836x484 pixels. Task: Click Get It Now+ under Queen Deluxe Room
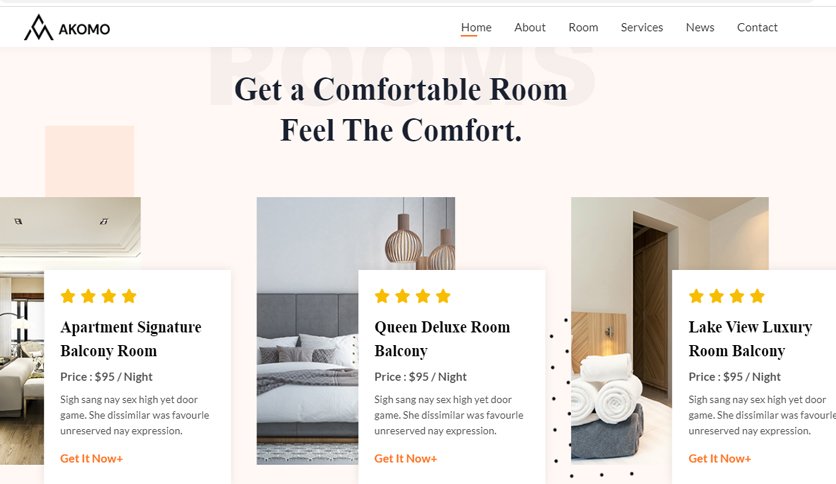(x=405, y=458)
